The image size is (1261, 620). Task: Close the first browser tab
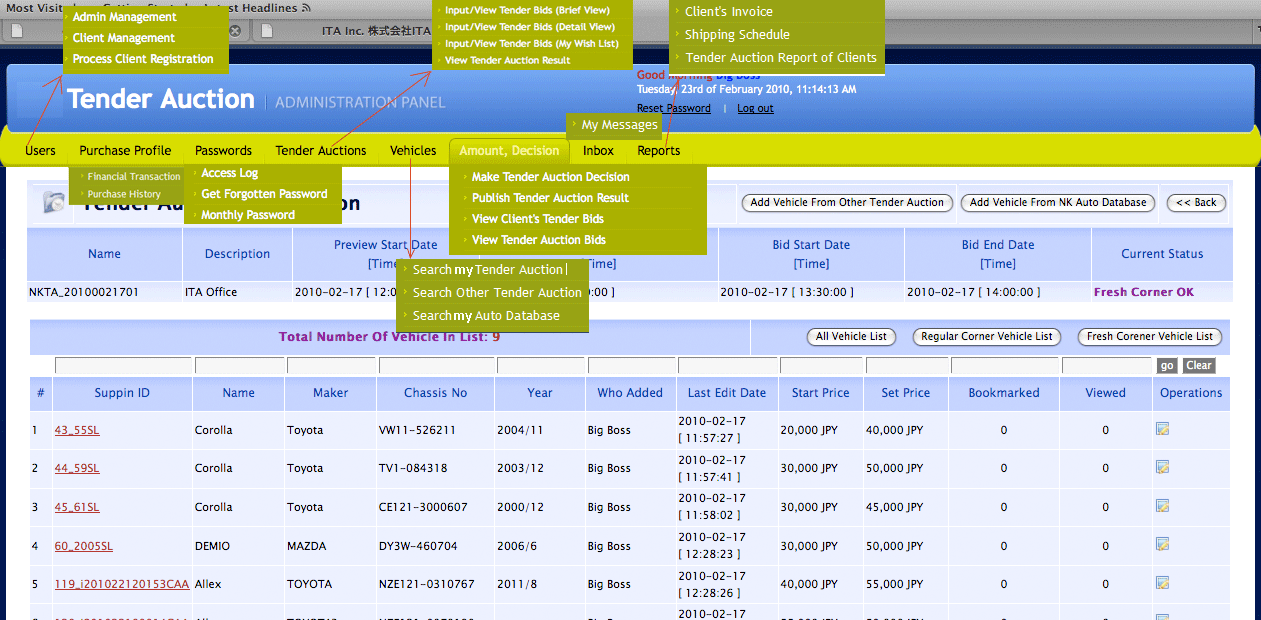click(235, 31)
